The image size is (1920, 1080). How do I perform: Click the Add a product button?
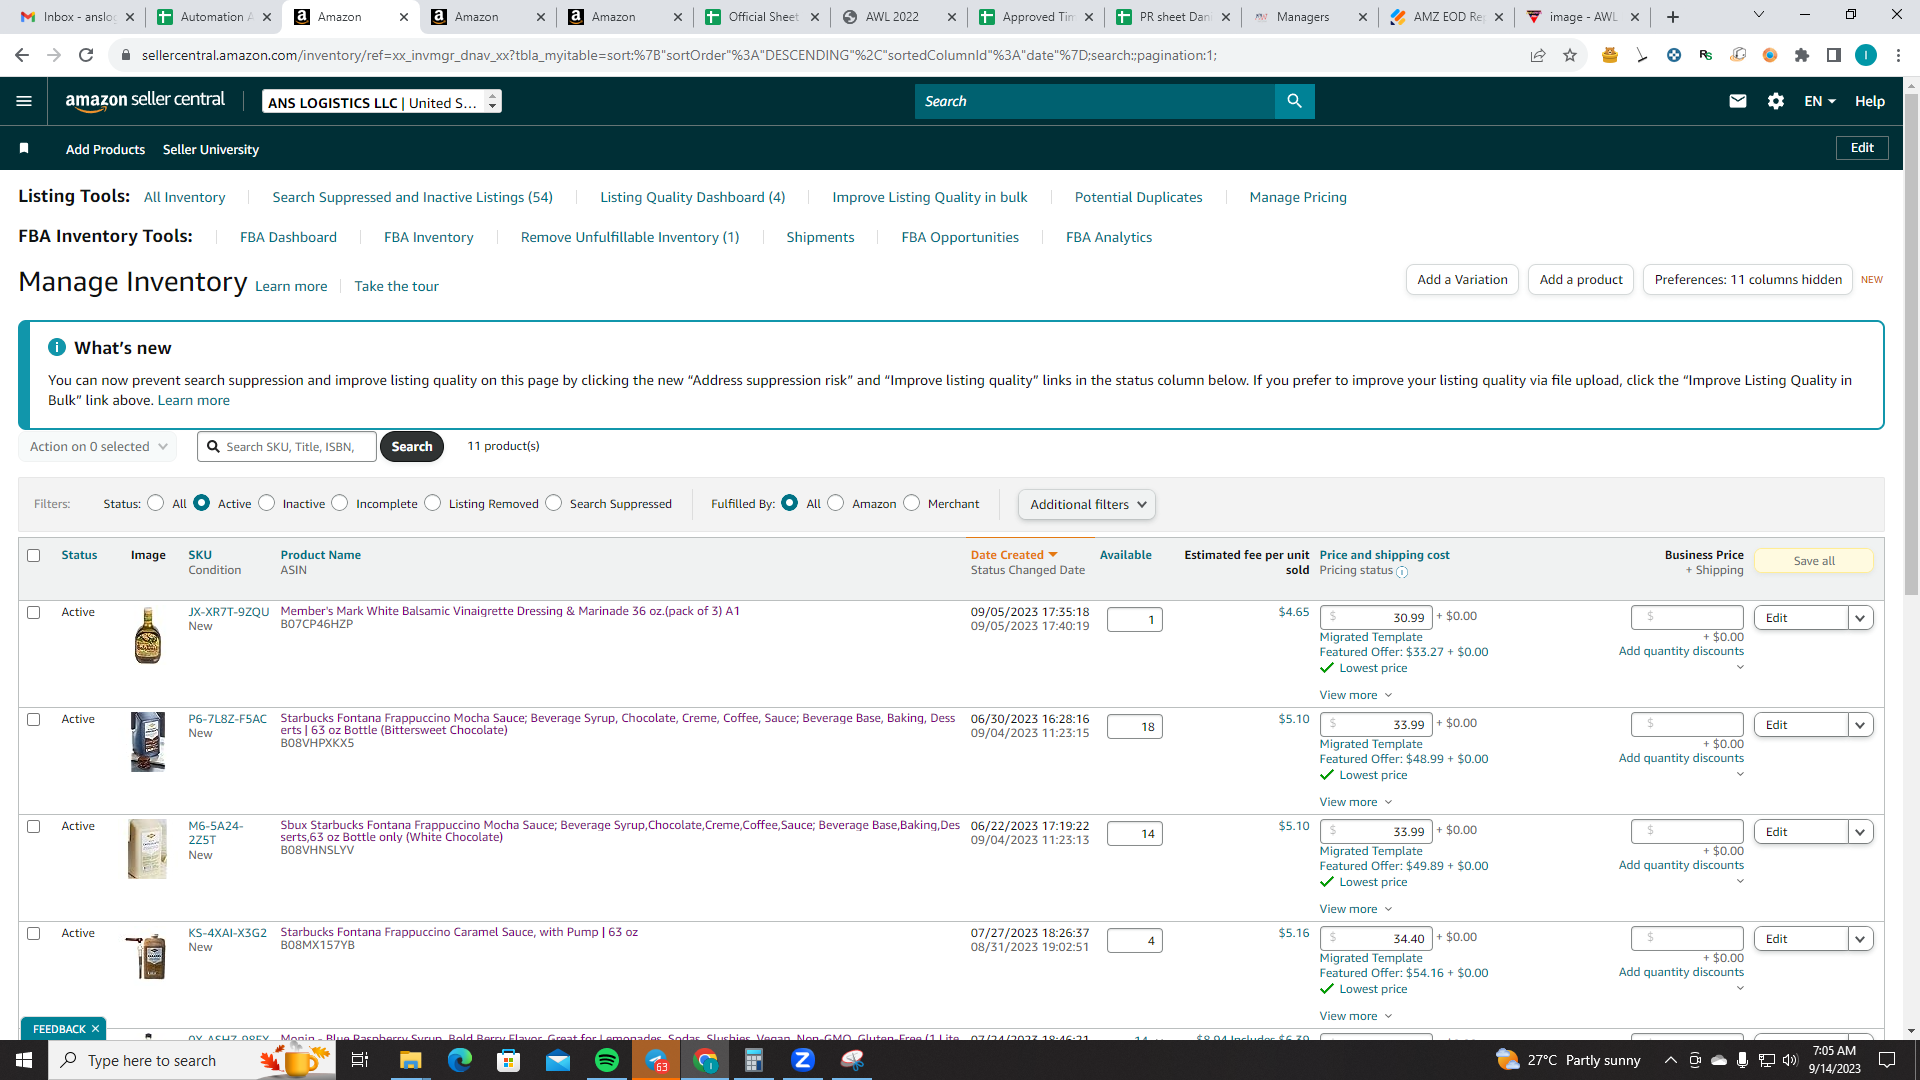coord(1581,280)
